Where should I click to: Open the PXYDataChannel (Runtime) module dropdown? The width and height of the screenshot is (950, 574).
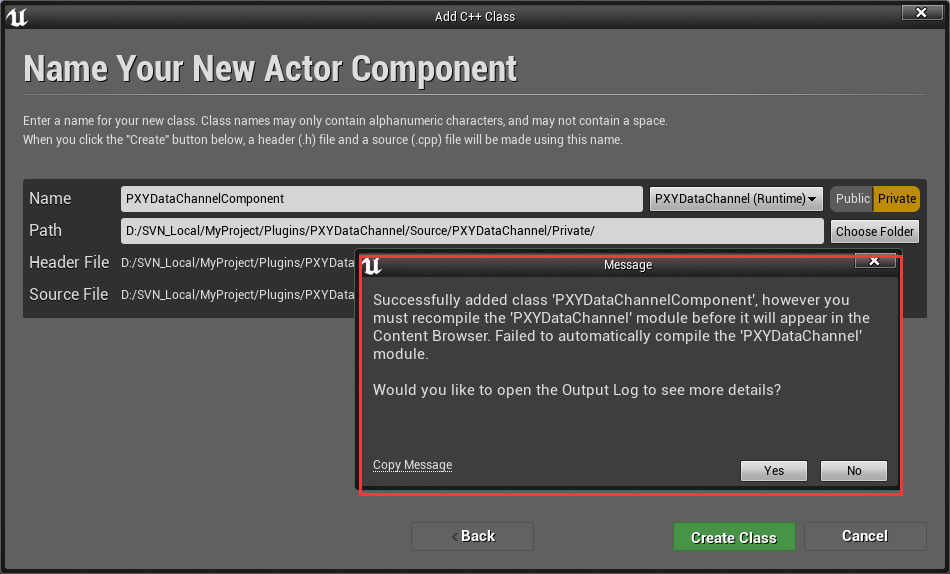(x=736, y=199)
